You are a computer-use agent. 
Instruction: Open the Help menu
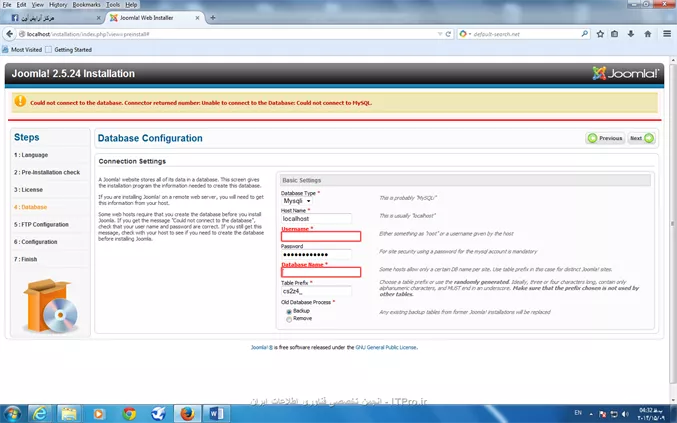pos(131,5)
